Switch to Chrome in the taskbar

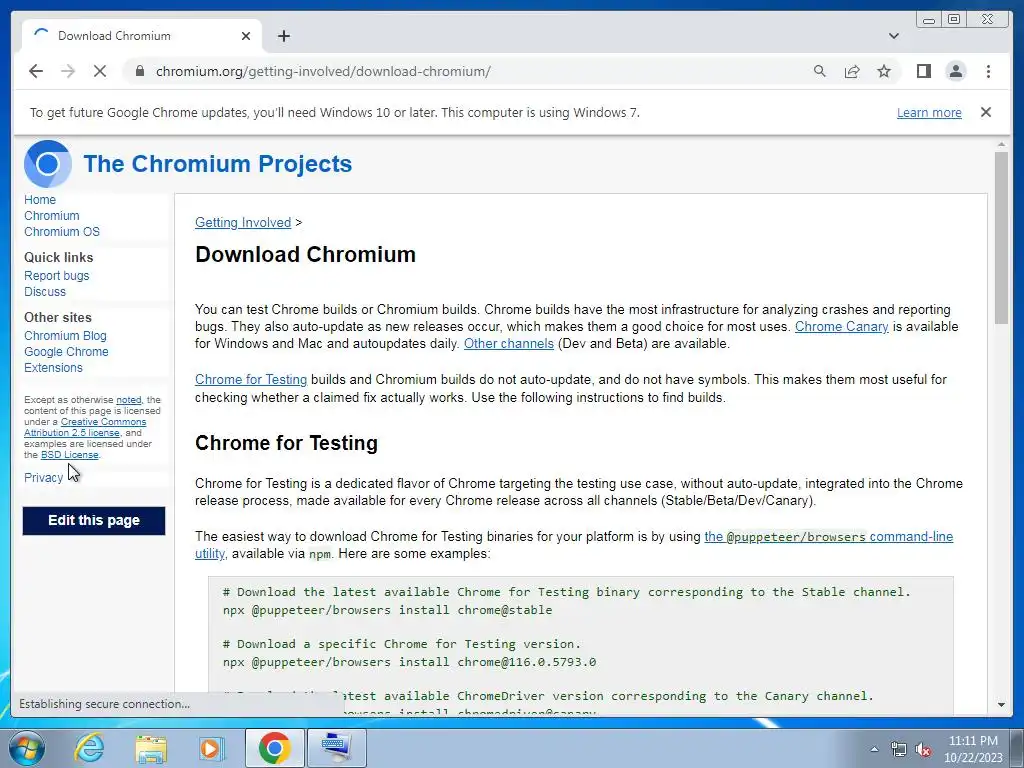pyautogui.click(x=274, y=748)
